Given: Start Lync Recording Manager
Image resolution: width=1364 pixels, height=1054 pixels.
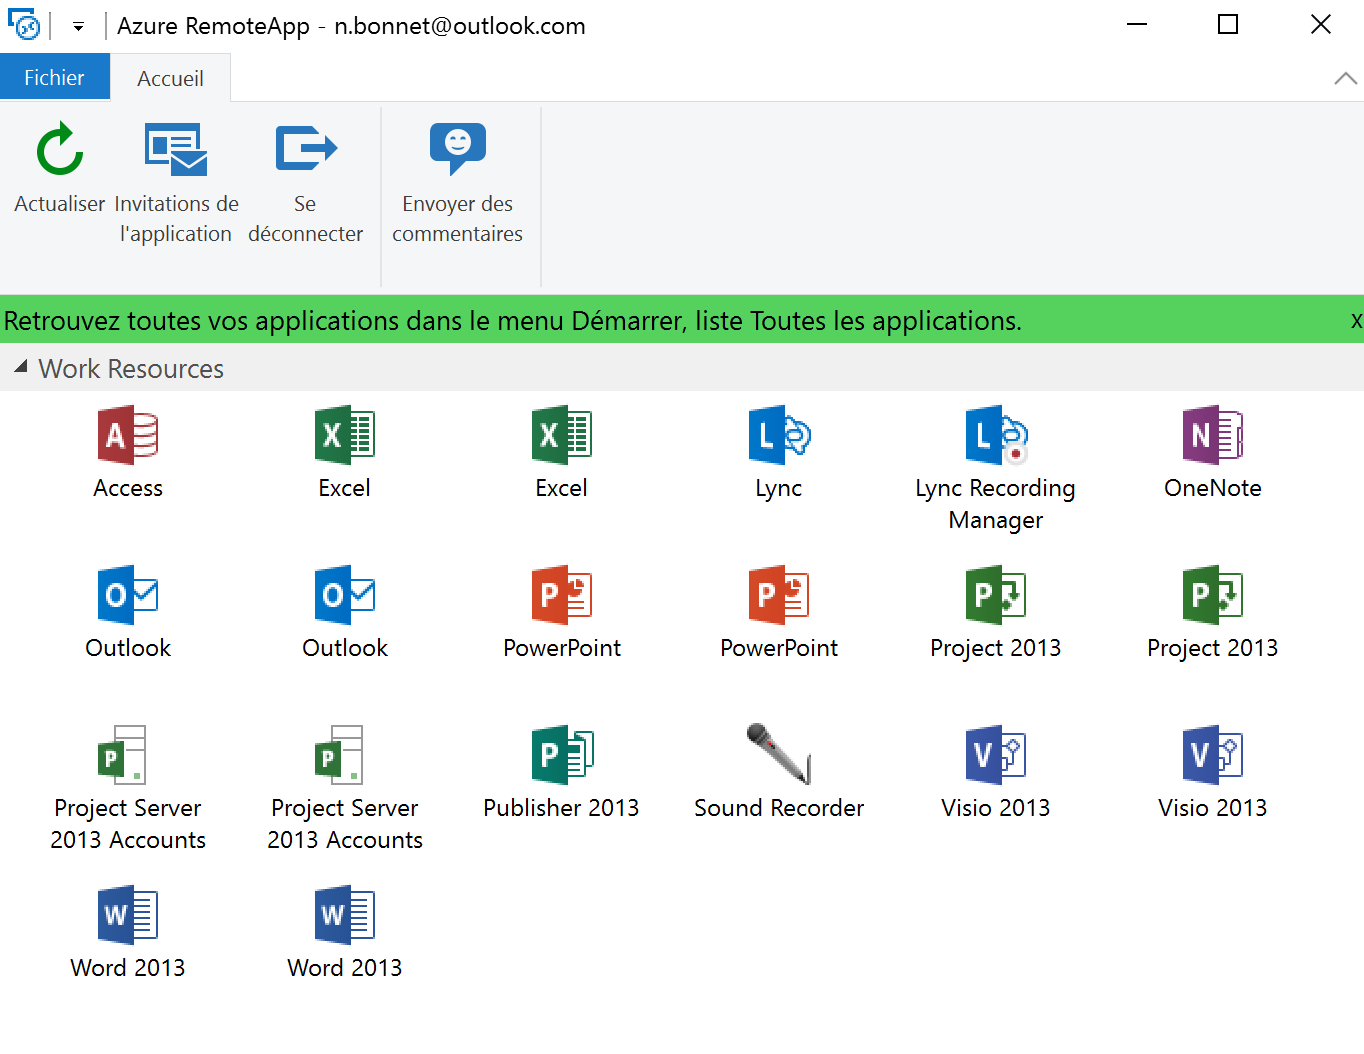Looking at the screenshot, I should (x=995, y=436).
